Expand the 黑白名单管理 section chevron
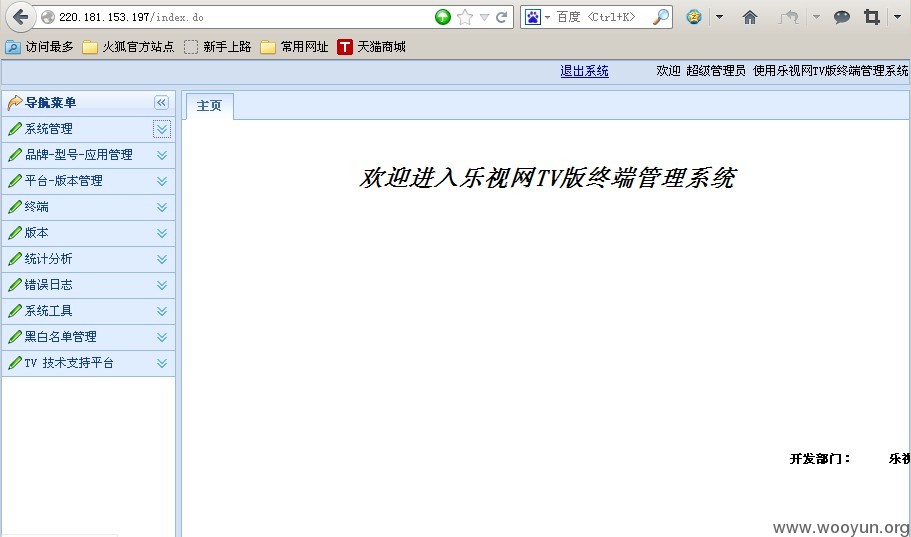The image size is (911, 537). [162, 338]
